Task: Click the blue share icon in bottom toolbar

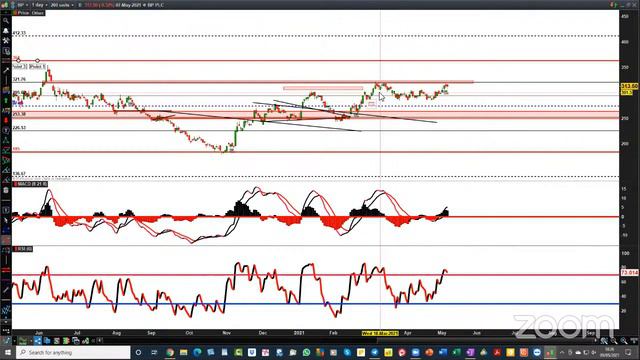Action: point(38,341)
